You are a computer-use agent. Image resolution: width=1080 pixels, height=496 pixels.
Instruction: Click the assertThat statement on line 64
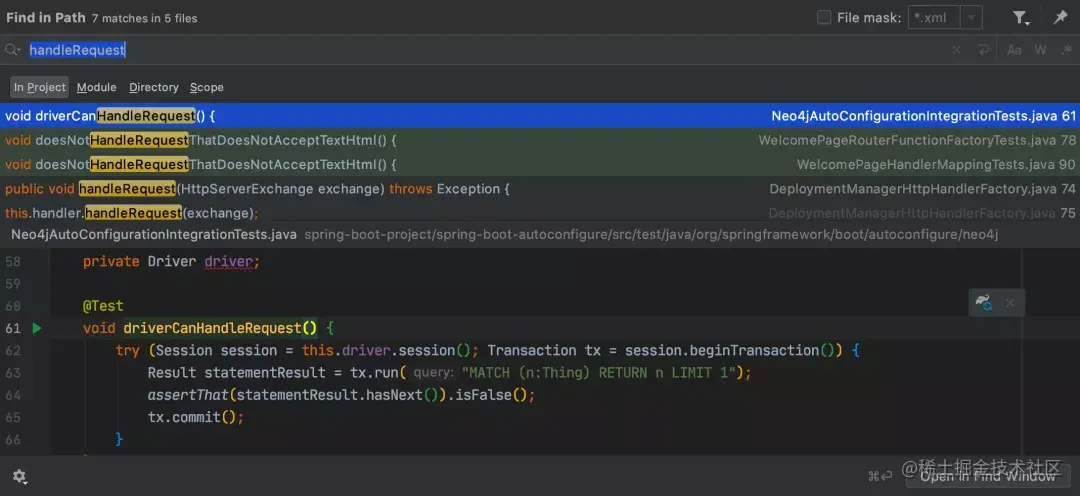click(341, 395)
